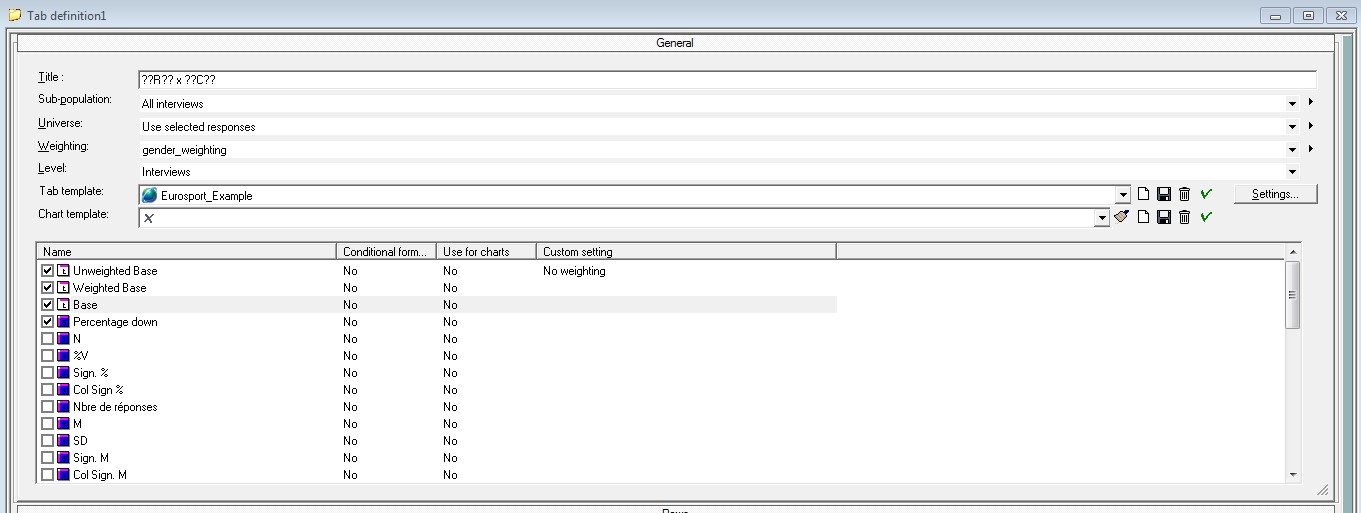Tick the Nbre de réponses checkbox

pos(47,407)
